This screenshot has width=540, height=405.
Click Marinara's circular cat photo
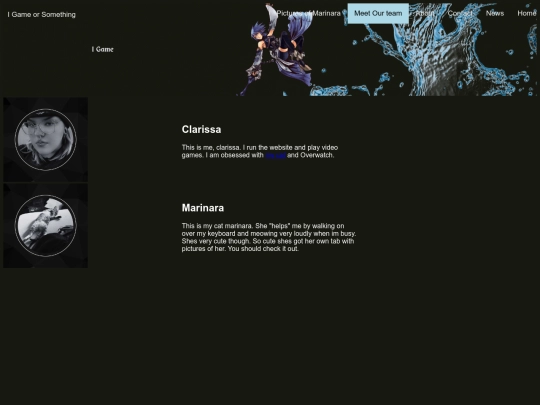(45, 226)
